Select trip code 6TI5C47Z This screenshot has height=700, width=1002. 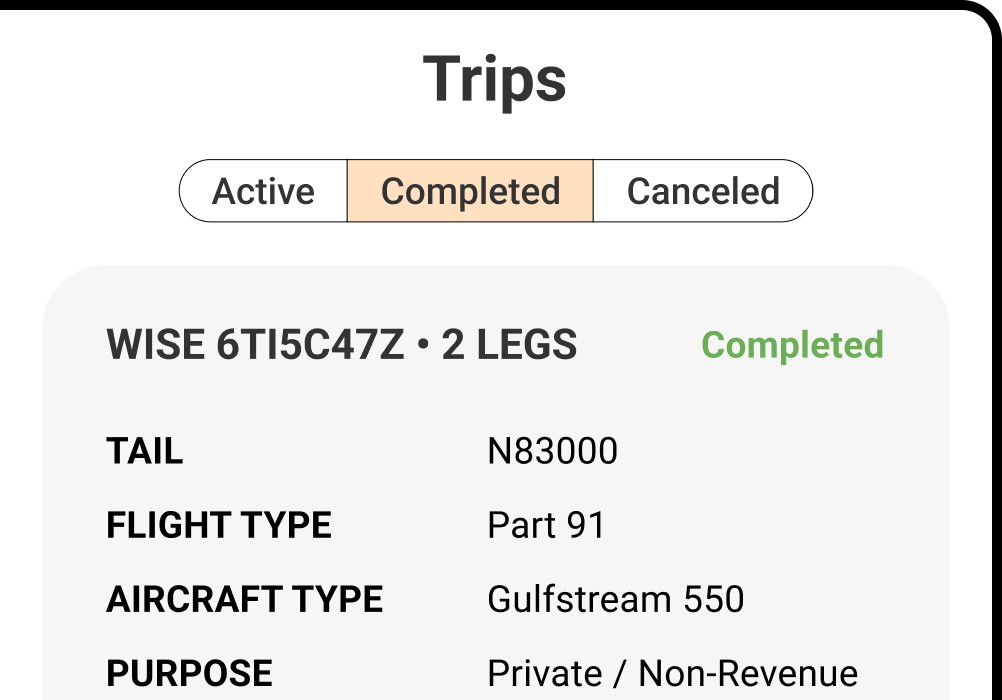point(310,345)
